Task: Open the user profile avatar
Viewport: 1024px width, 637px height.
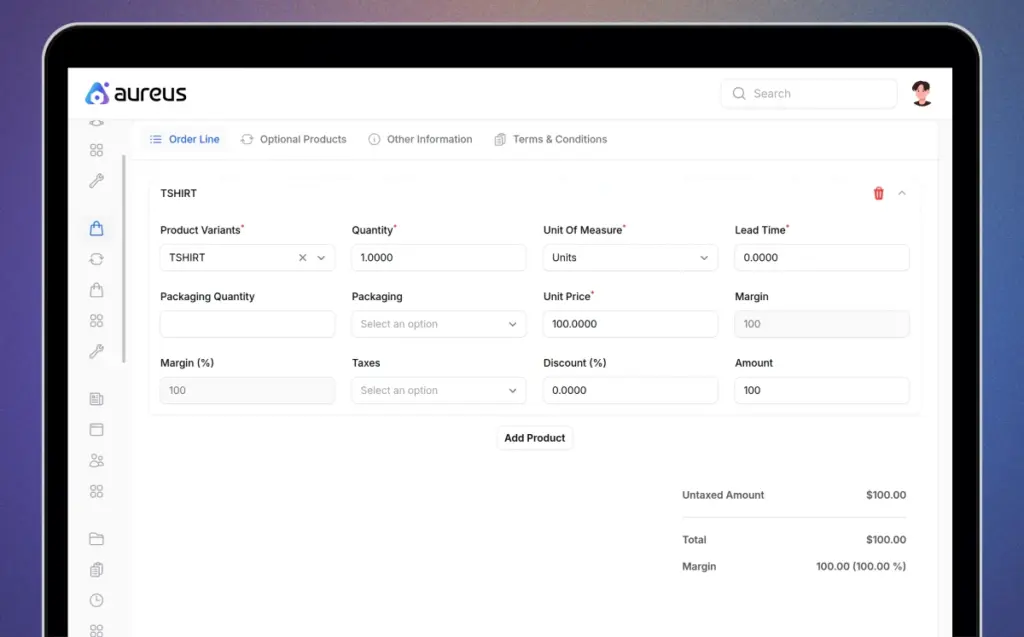Action: [x=921, y=93]
